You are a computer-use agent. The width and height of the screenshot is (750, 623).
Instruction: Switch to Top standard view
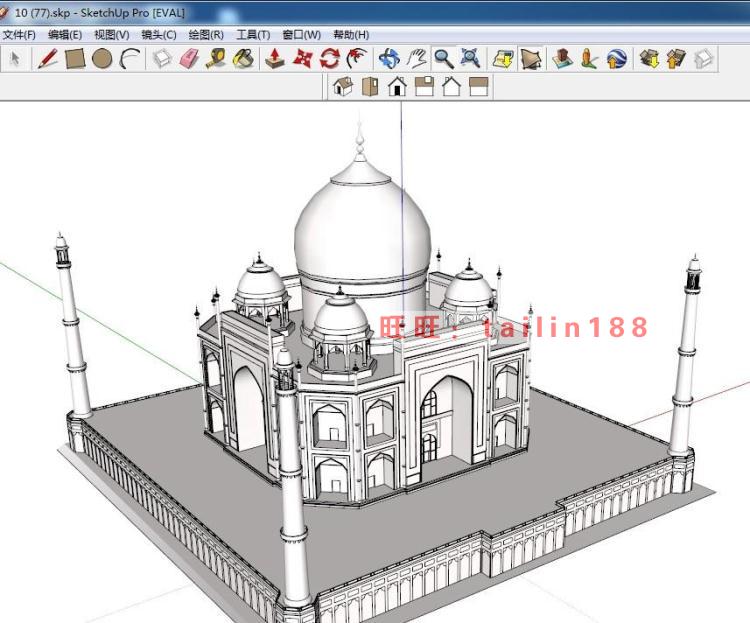(x=370, y=87)
